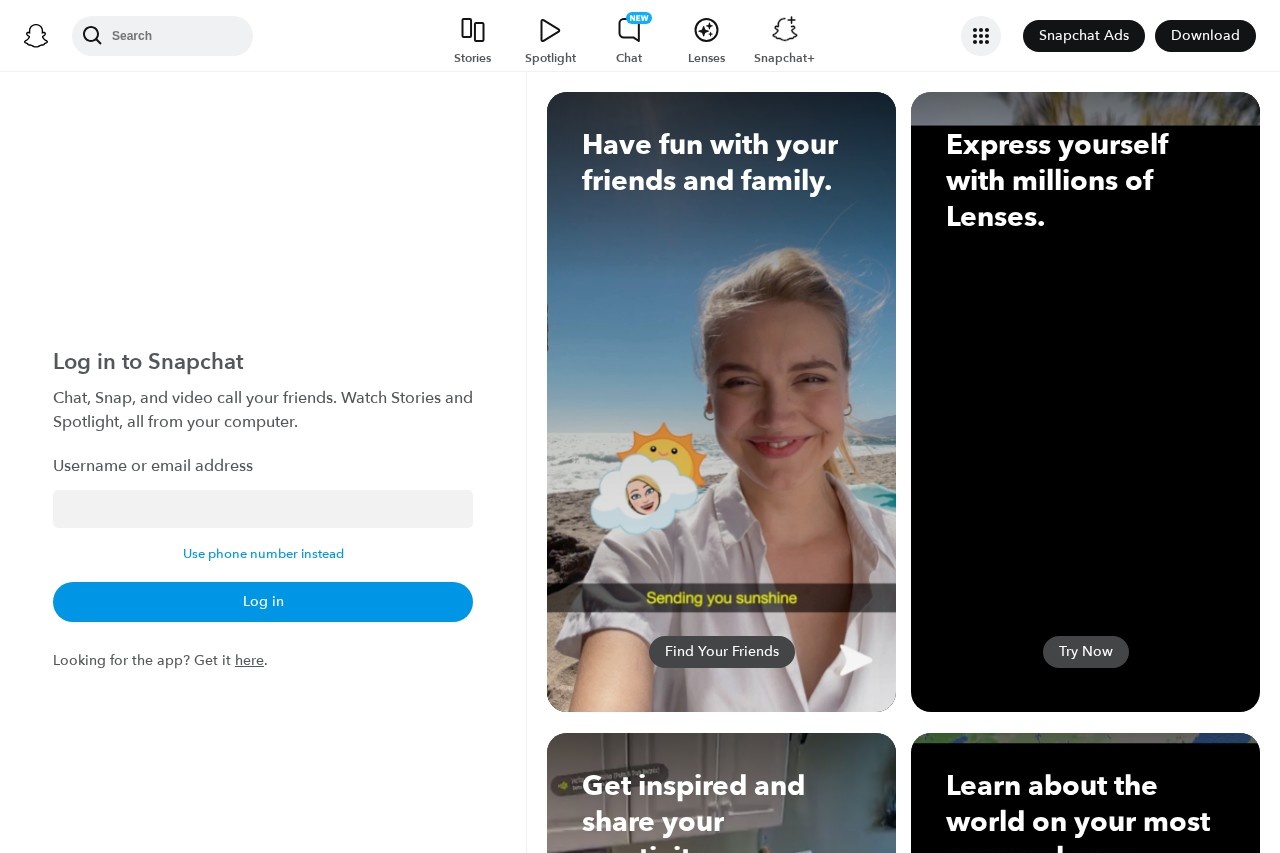Screen dimensions: 1280x853
Task: Click the Spotlight label in navigation
Action: click(x=550, y=58)
